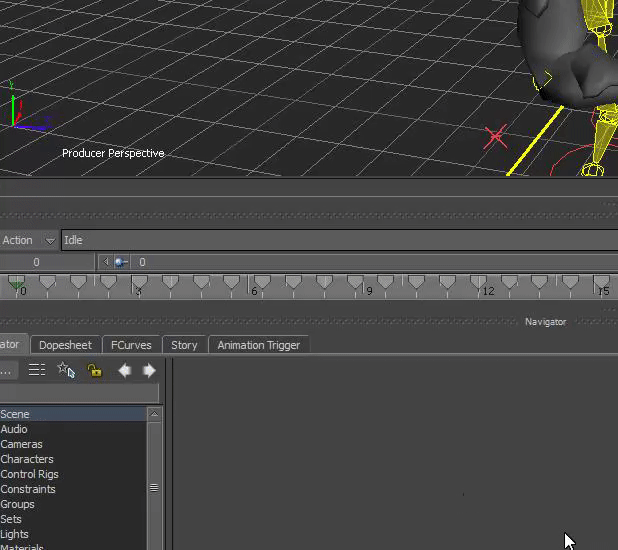Image resolution: width=618 pixels, height=550 pixels.
Task: Click the star selection filter icon
Action: (66, 370)
